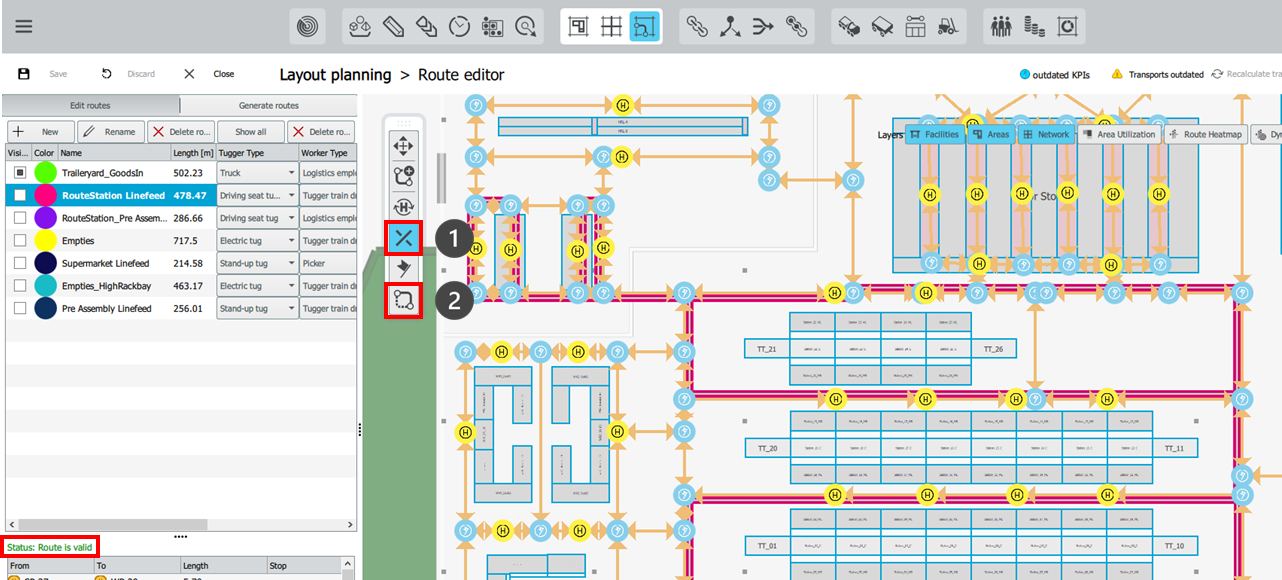This screenshot has height=580, width=1282.
Task: Click the Show all button
Action: click(x=251, y=131)
